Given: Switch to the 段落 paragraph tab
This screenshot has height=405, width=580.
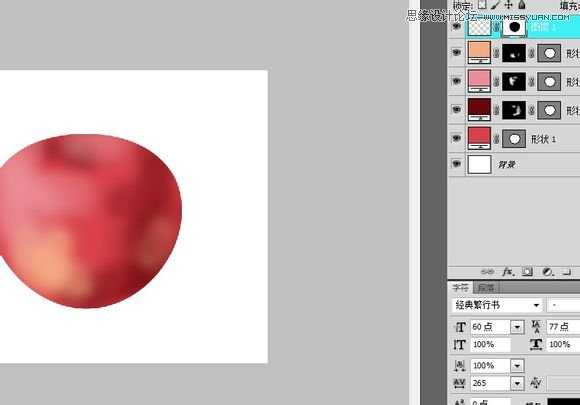Looking at the screenshot, I should tap(486, 287).
